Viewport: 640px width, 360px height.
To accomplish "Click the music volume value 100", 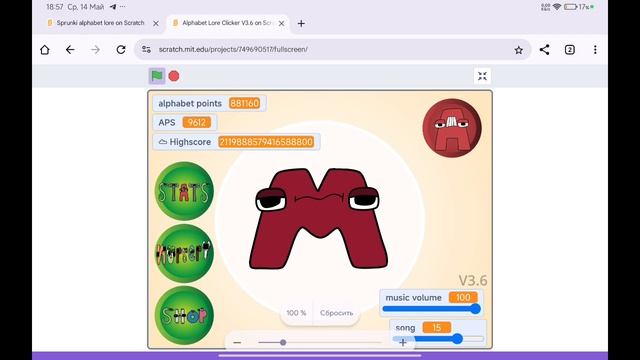I will [x=463, y=298].
